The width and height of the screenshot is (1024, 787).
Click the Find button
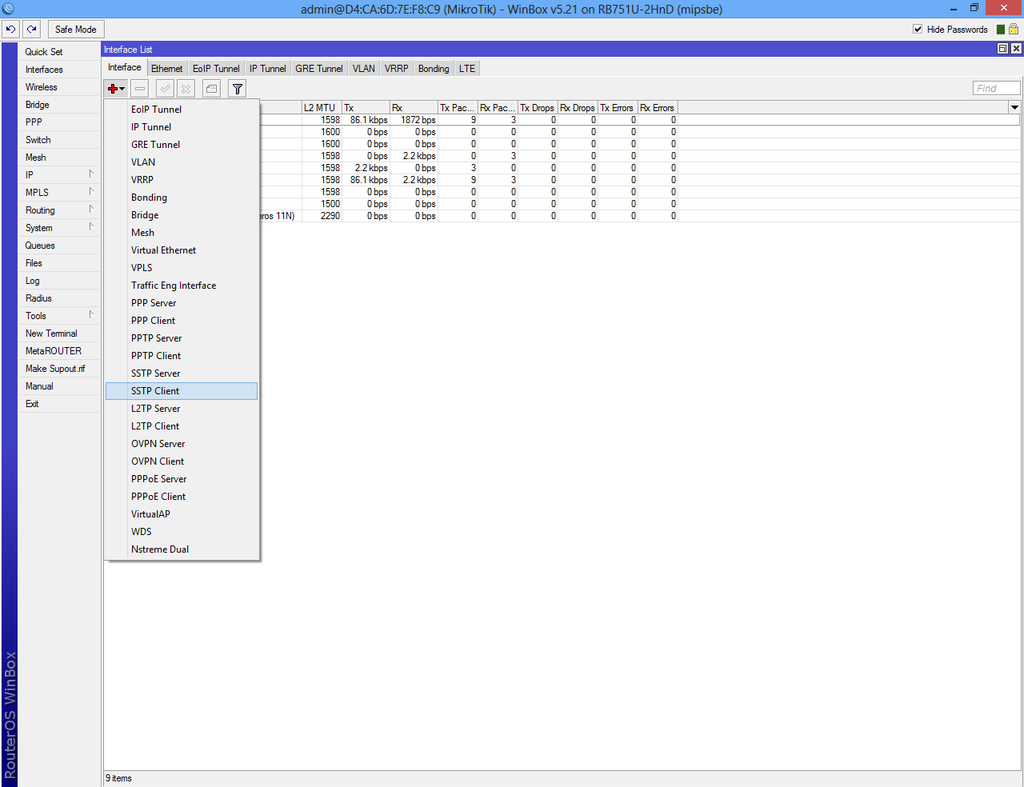pyautogui.click(x=996, y=88)
